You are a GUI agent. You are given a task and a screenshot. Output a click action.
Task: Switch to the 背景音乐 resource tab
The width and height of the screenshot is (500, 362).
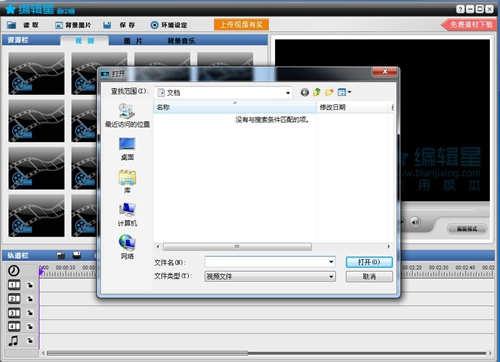[181, 41]
